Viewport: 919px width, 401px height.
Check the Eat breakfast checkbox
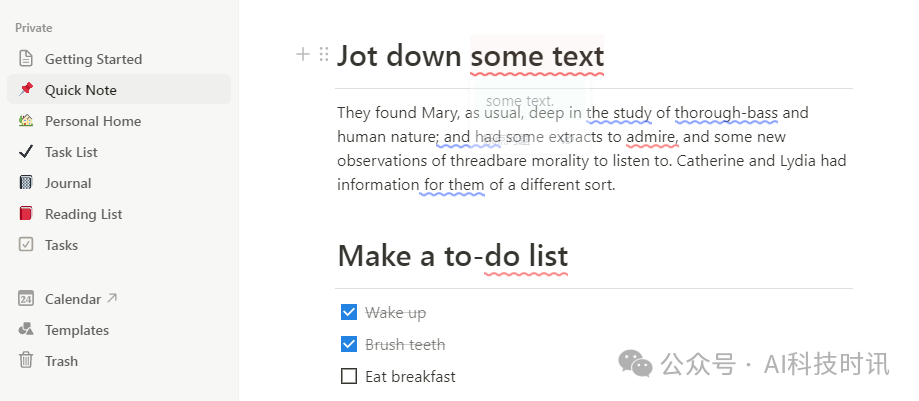pyautogui.click(x=349, y=377)
